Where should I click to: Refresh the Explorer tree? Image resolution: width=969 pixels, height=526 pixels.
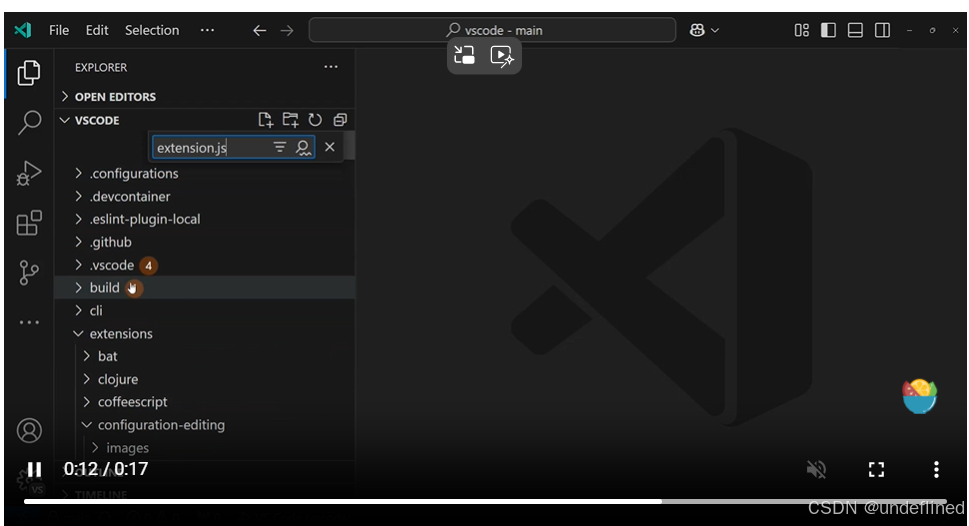[315, 120]
